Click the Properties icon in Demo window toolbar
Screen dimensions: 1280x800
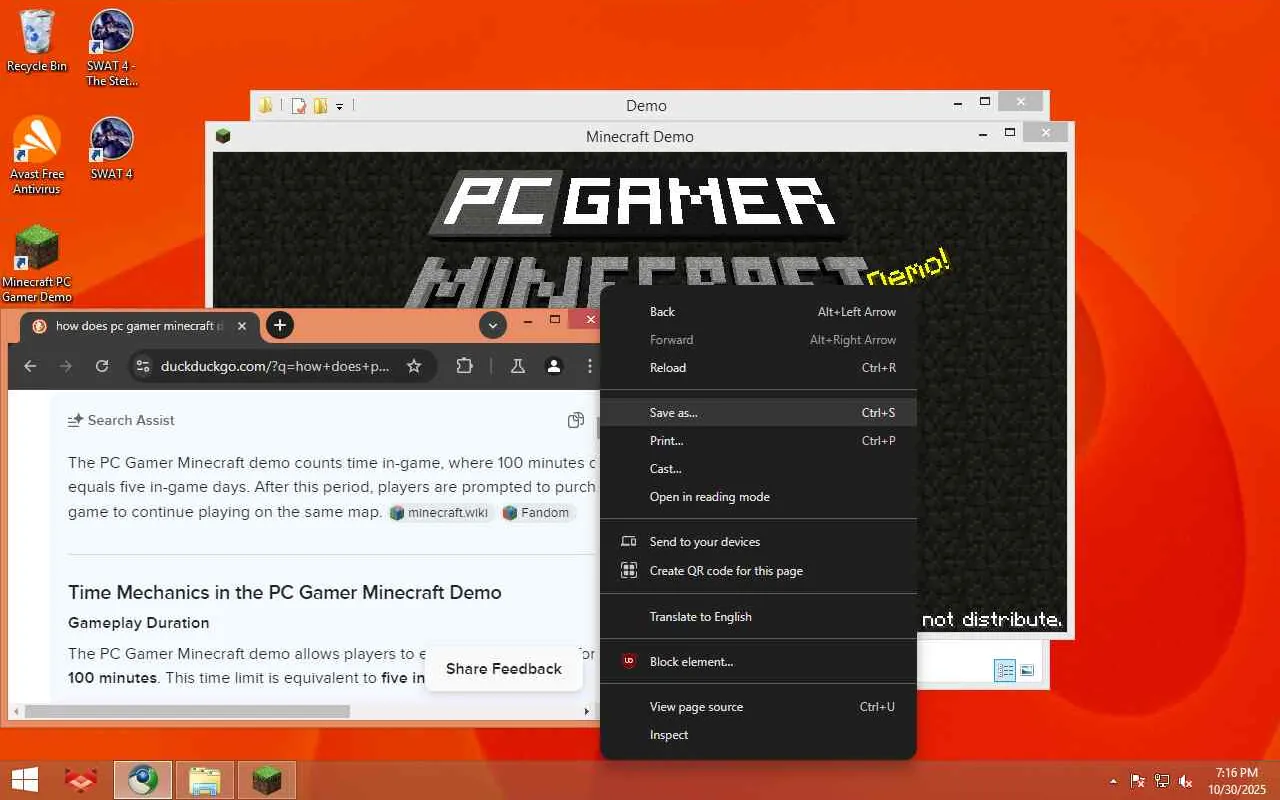tap(298, 105)
